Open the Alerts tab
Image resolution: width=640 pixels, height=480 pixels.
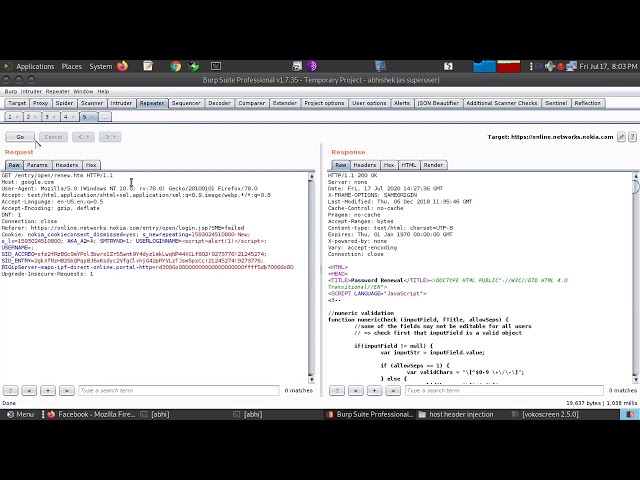[402, 103]
